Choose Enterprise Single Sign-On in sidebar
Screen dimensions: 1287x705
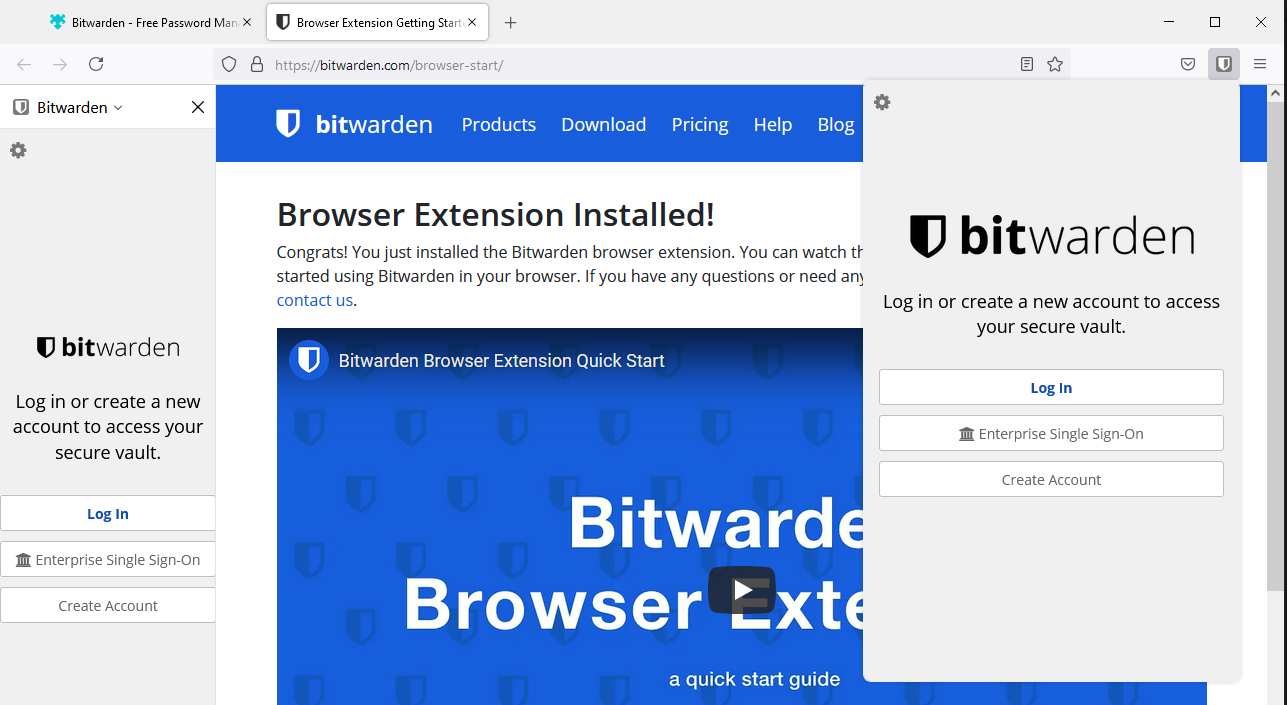108,559
